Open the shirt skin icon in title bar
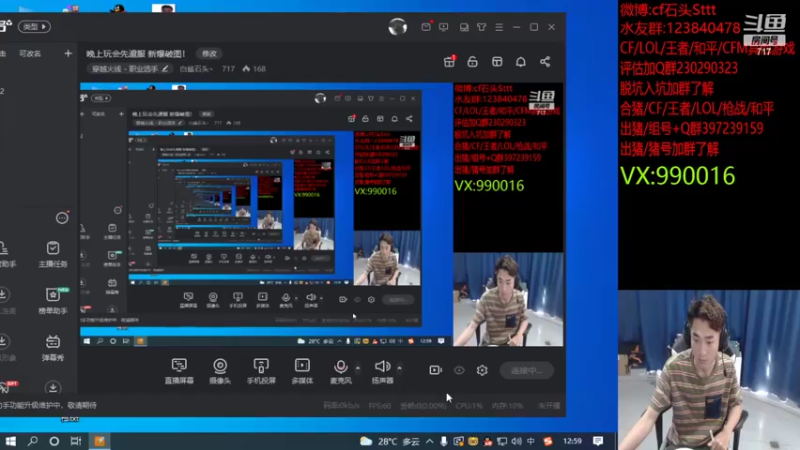 coord(481,27)
